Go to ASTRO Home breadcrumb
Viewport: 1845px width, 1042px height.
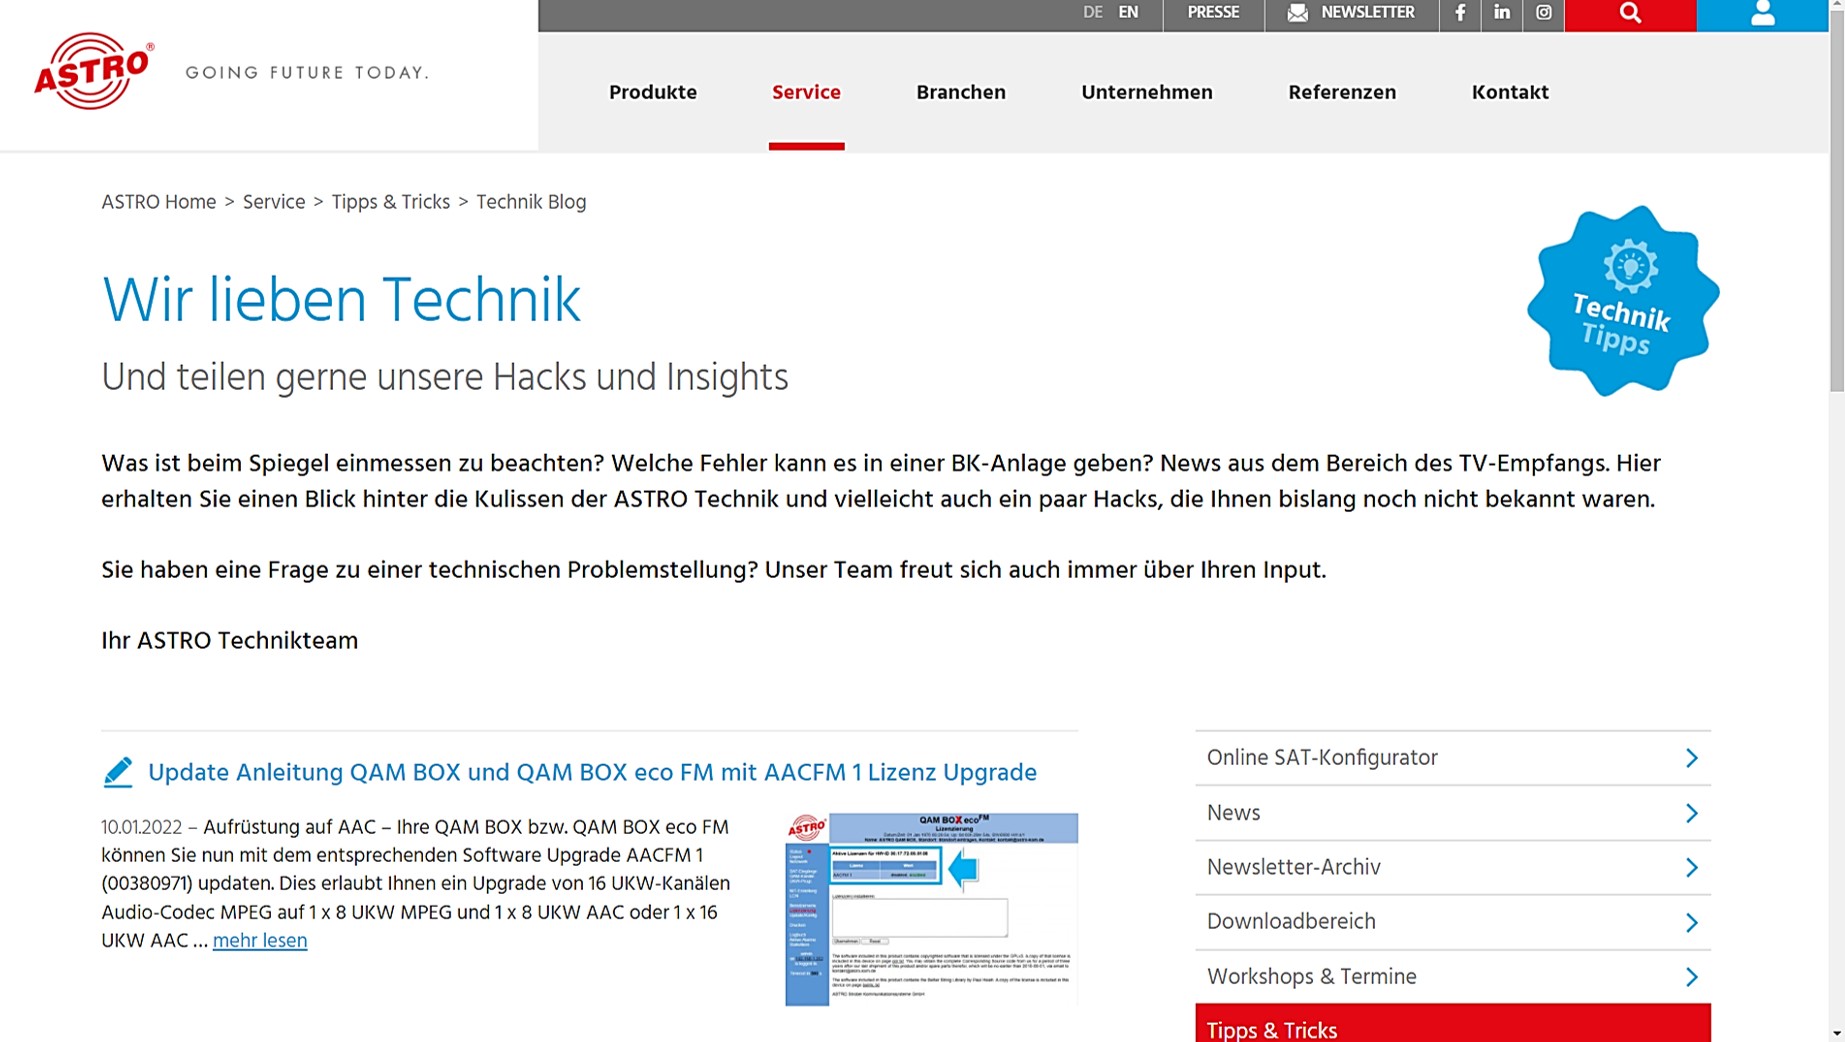[x=159, y=202]
